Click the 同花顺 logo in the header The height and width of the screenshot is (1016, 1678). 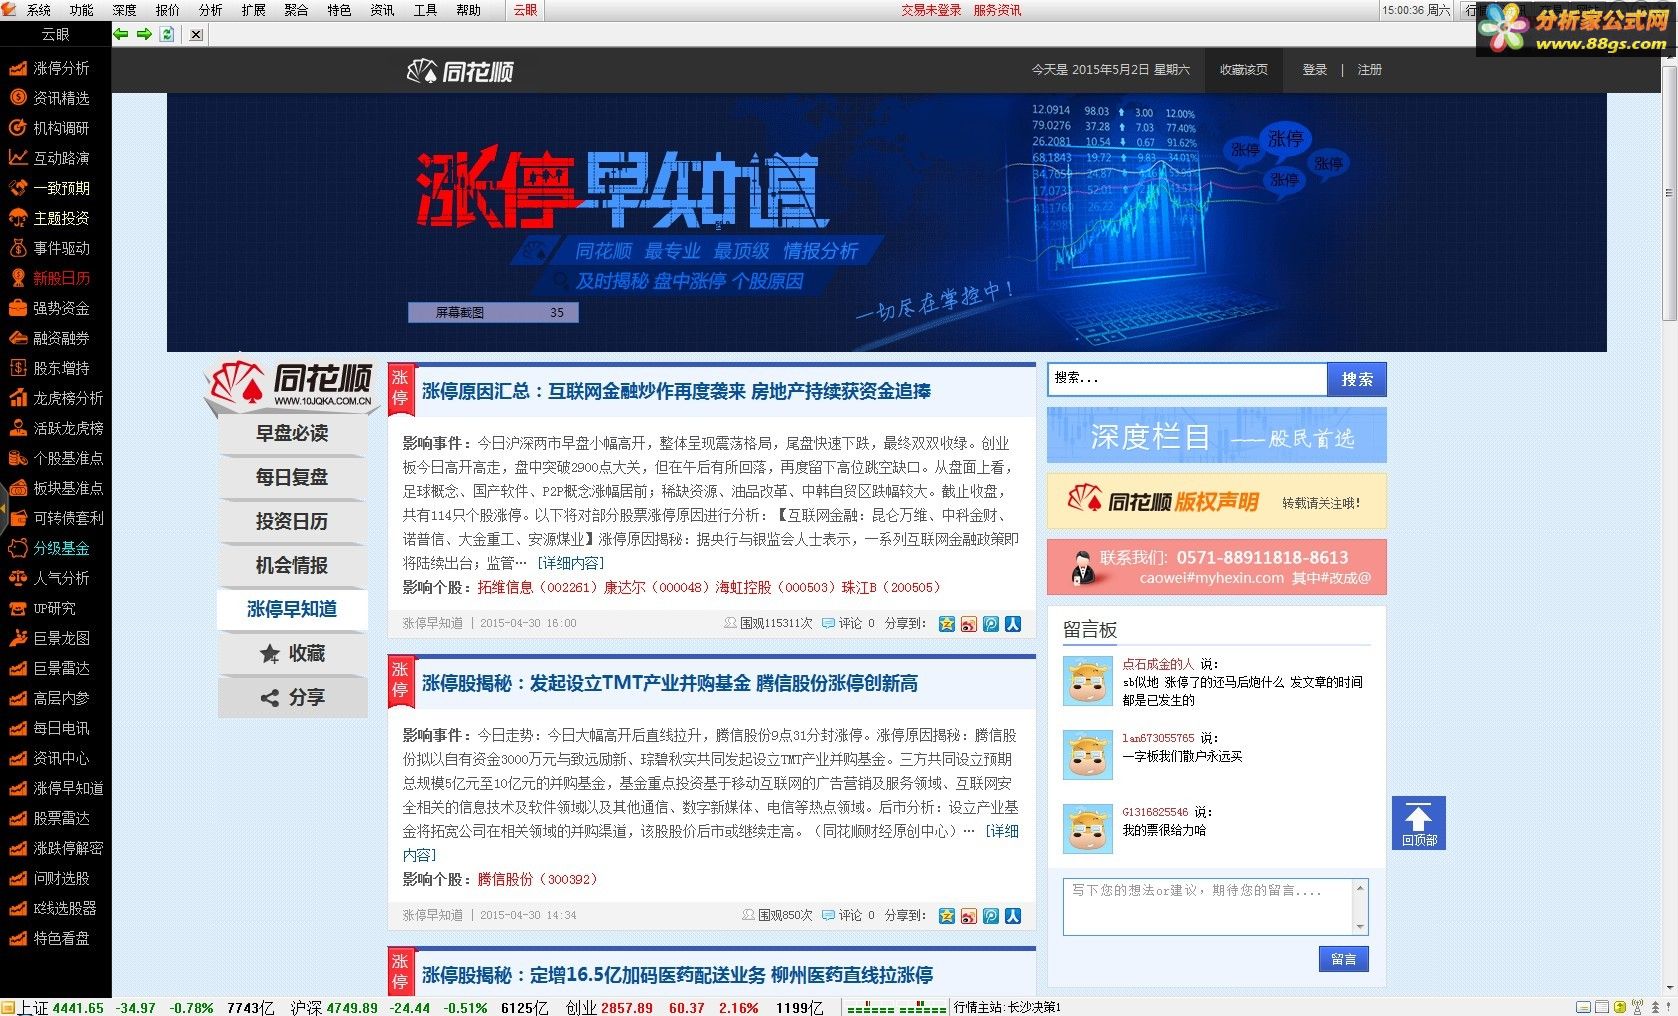[460, 71]
